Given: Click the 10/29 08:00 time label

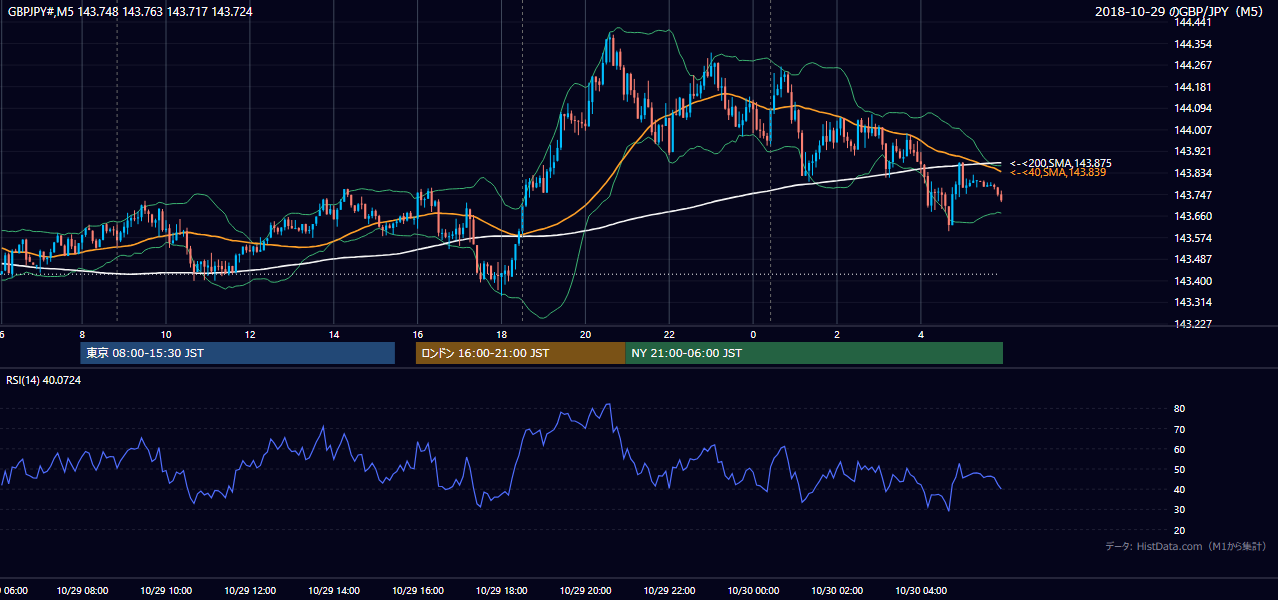Looking at the screenshot, I should click(x=83, y=590).
